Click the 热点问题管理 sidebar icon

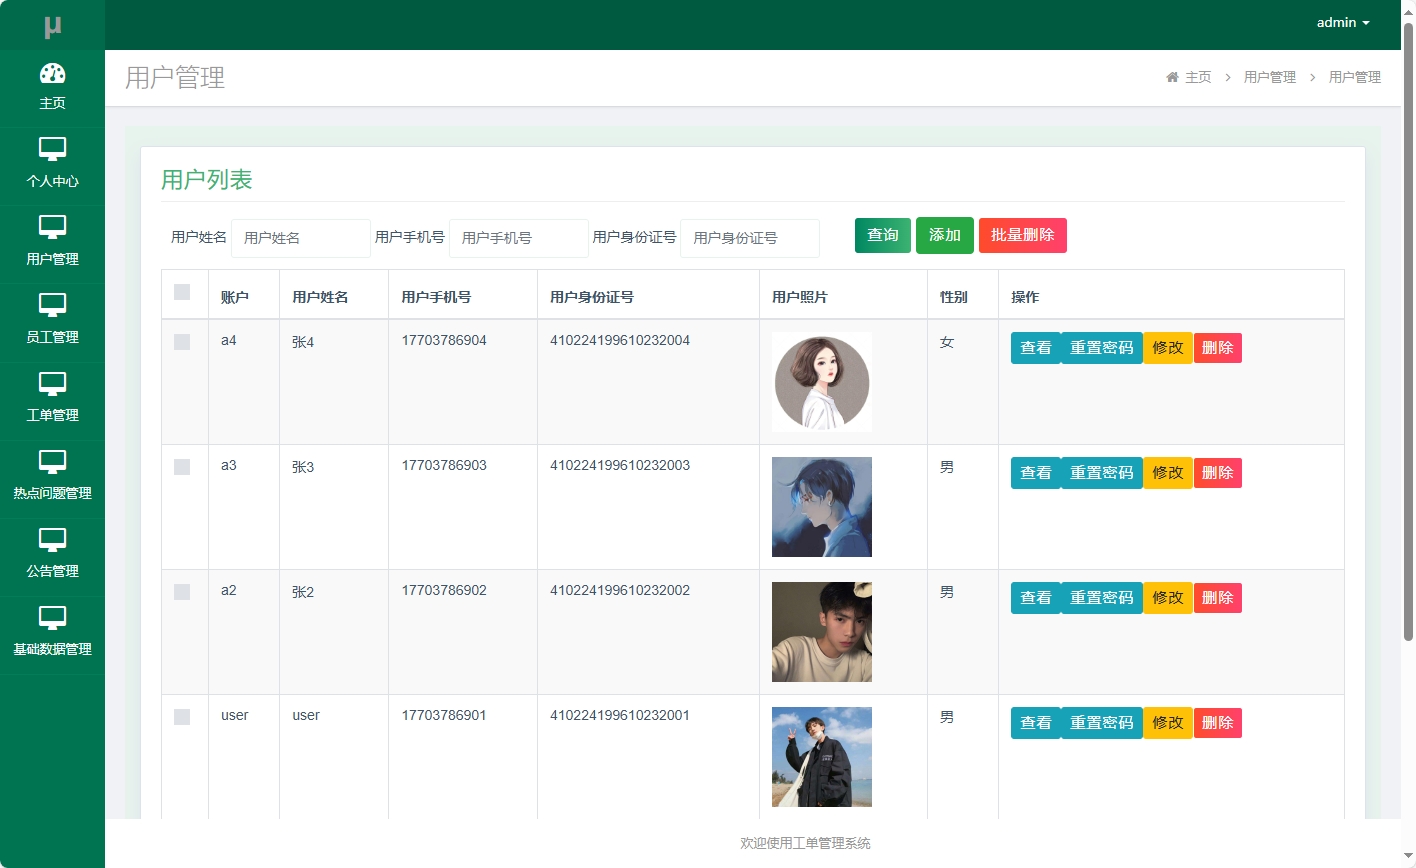[53, 462]
